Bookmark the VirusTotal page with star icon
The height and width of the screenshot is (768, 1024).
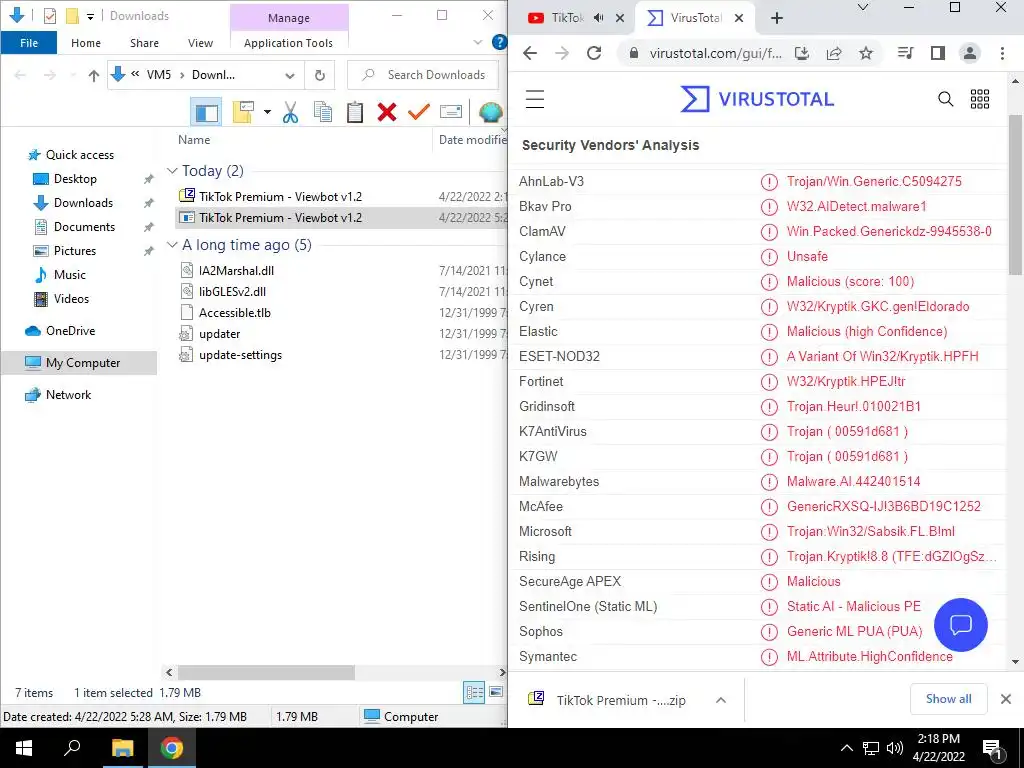(x=866, y=53)
